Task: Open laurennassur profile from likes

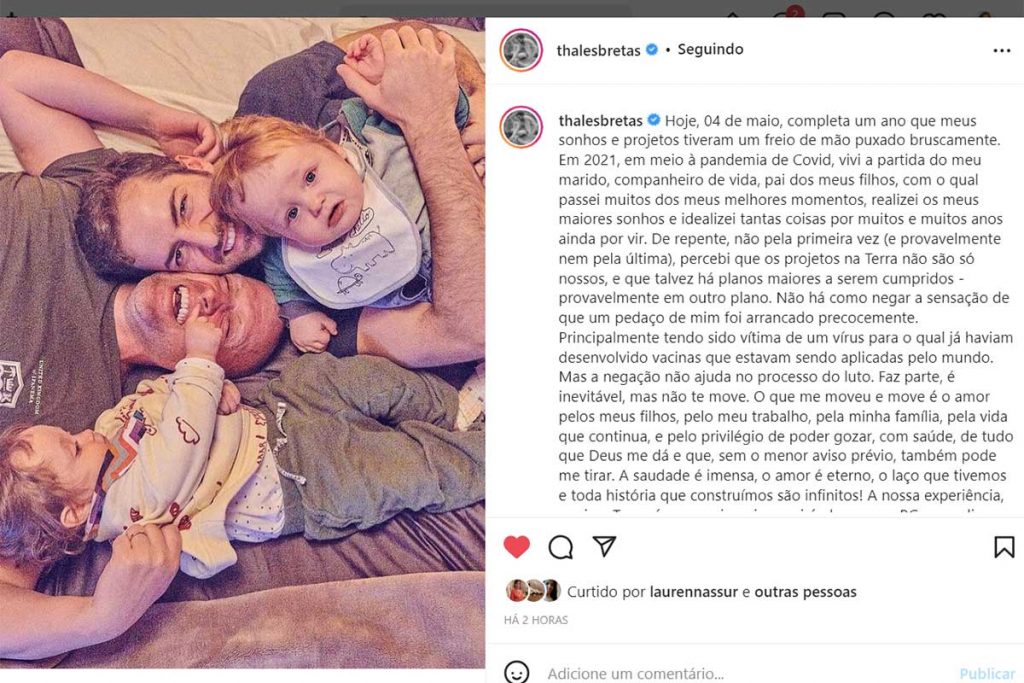Action: click(694, 592)
